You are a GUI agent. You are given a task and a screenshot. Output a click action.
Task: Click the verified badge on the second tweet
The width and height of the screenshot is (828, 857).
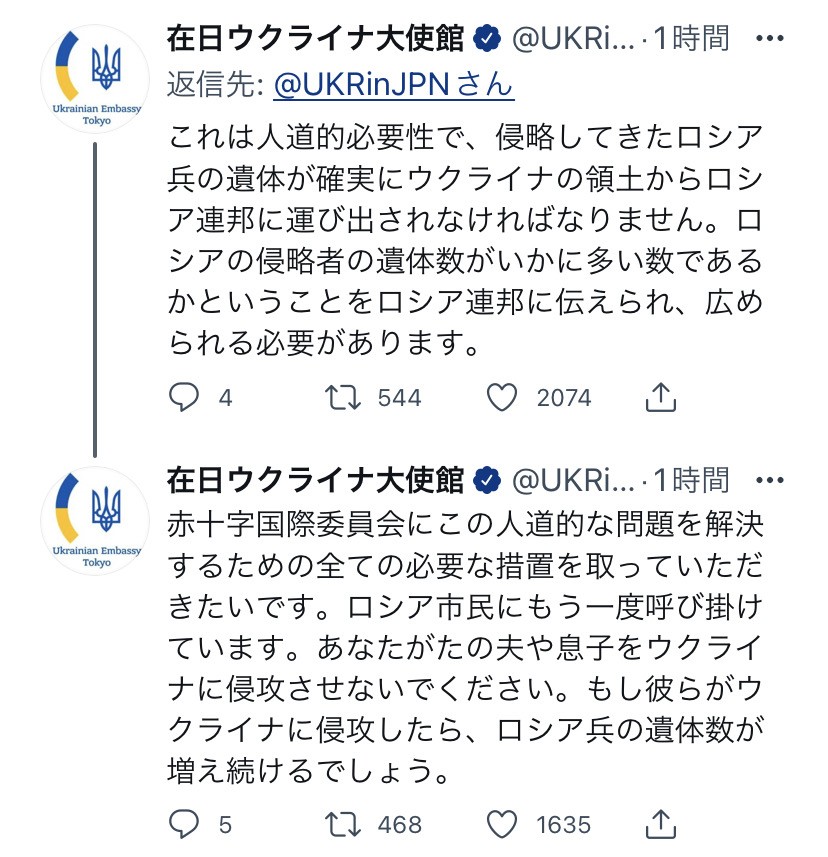click(487, 481)
